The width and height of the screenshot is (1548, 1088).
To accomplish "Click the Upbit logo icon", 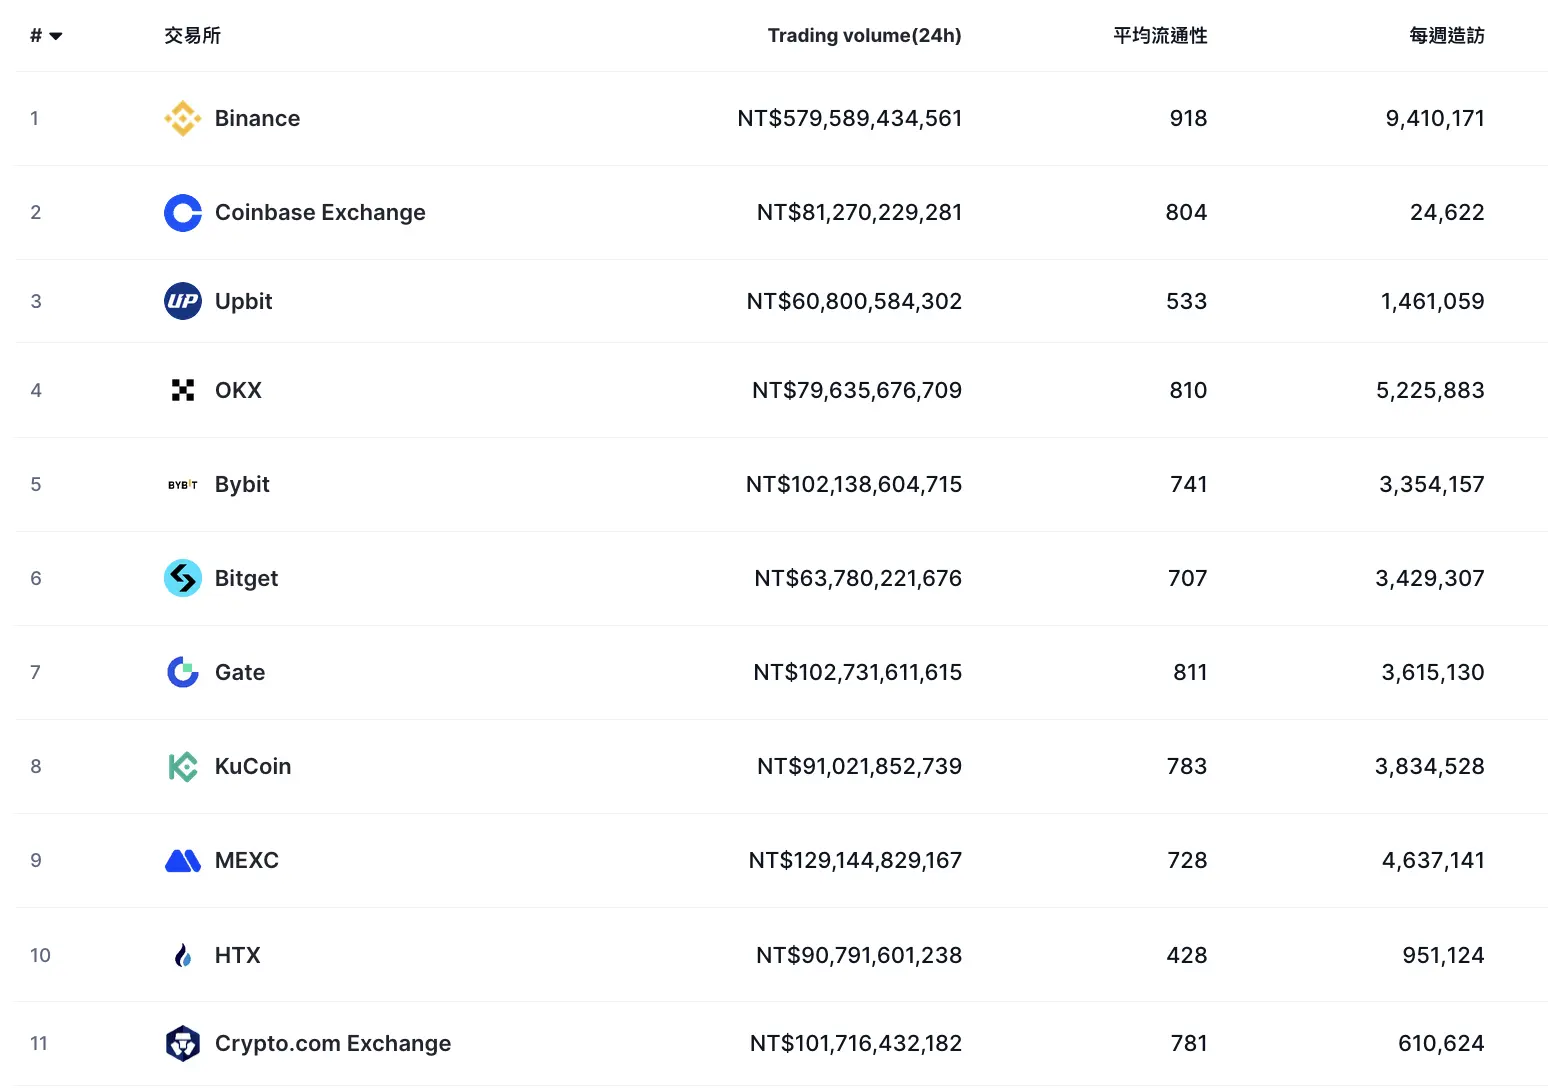I will (183, 301).
